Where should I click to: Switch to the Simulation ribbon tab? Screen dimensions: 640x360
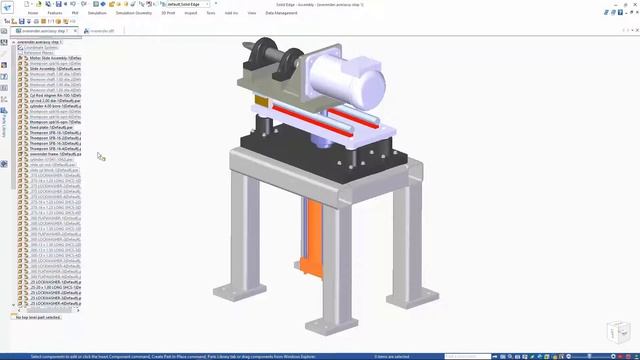coord(97,13)
